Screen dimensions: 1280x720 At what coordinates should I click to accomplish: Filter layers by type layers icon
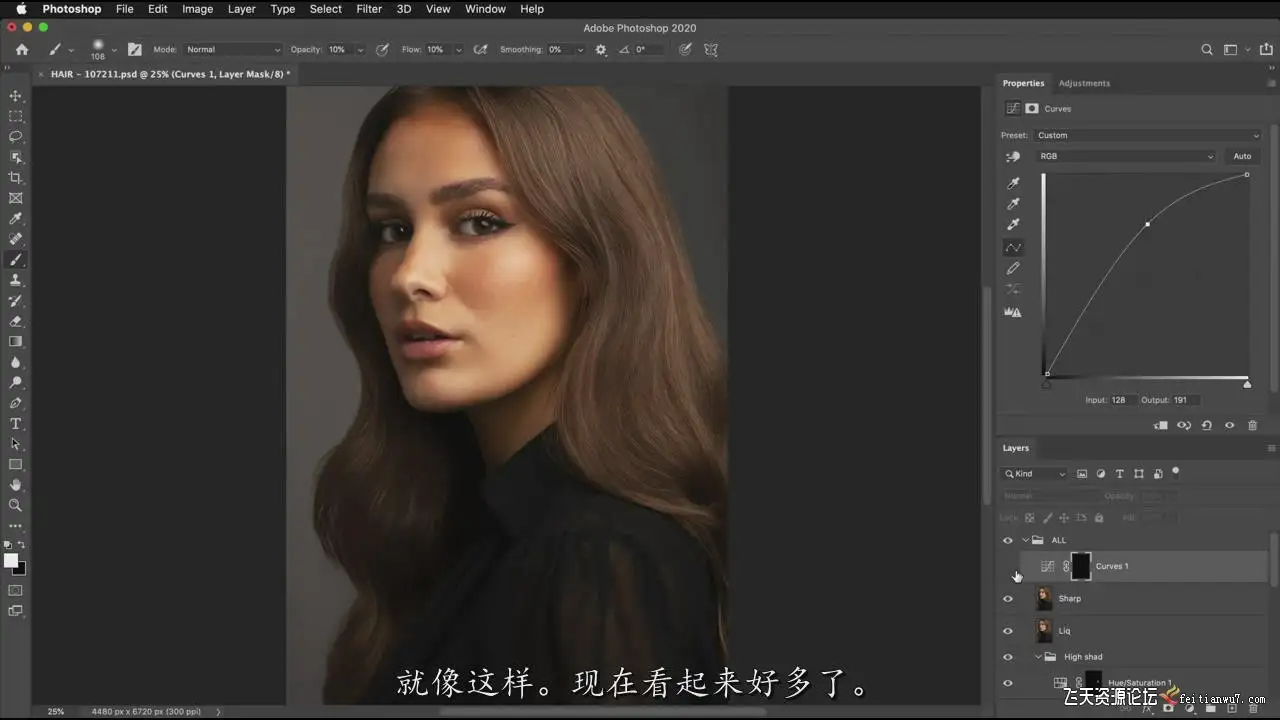(x=1120, y=474)
